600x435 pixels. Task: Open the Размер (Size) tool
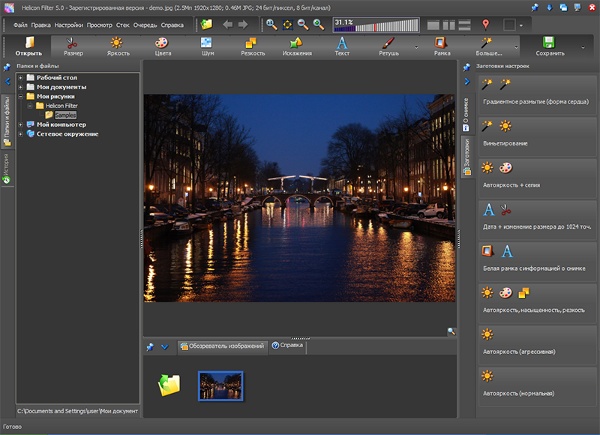click(73, 46)
